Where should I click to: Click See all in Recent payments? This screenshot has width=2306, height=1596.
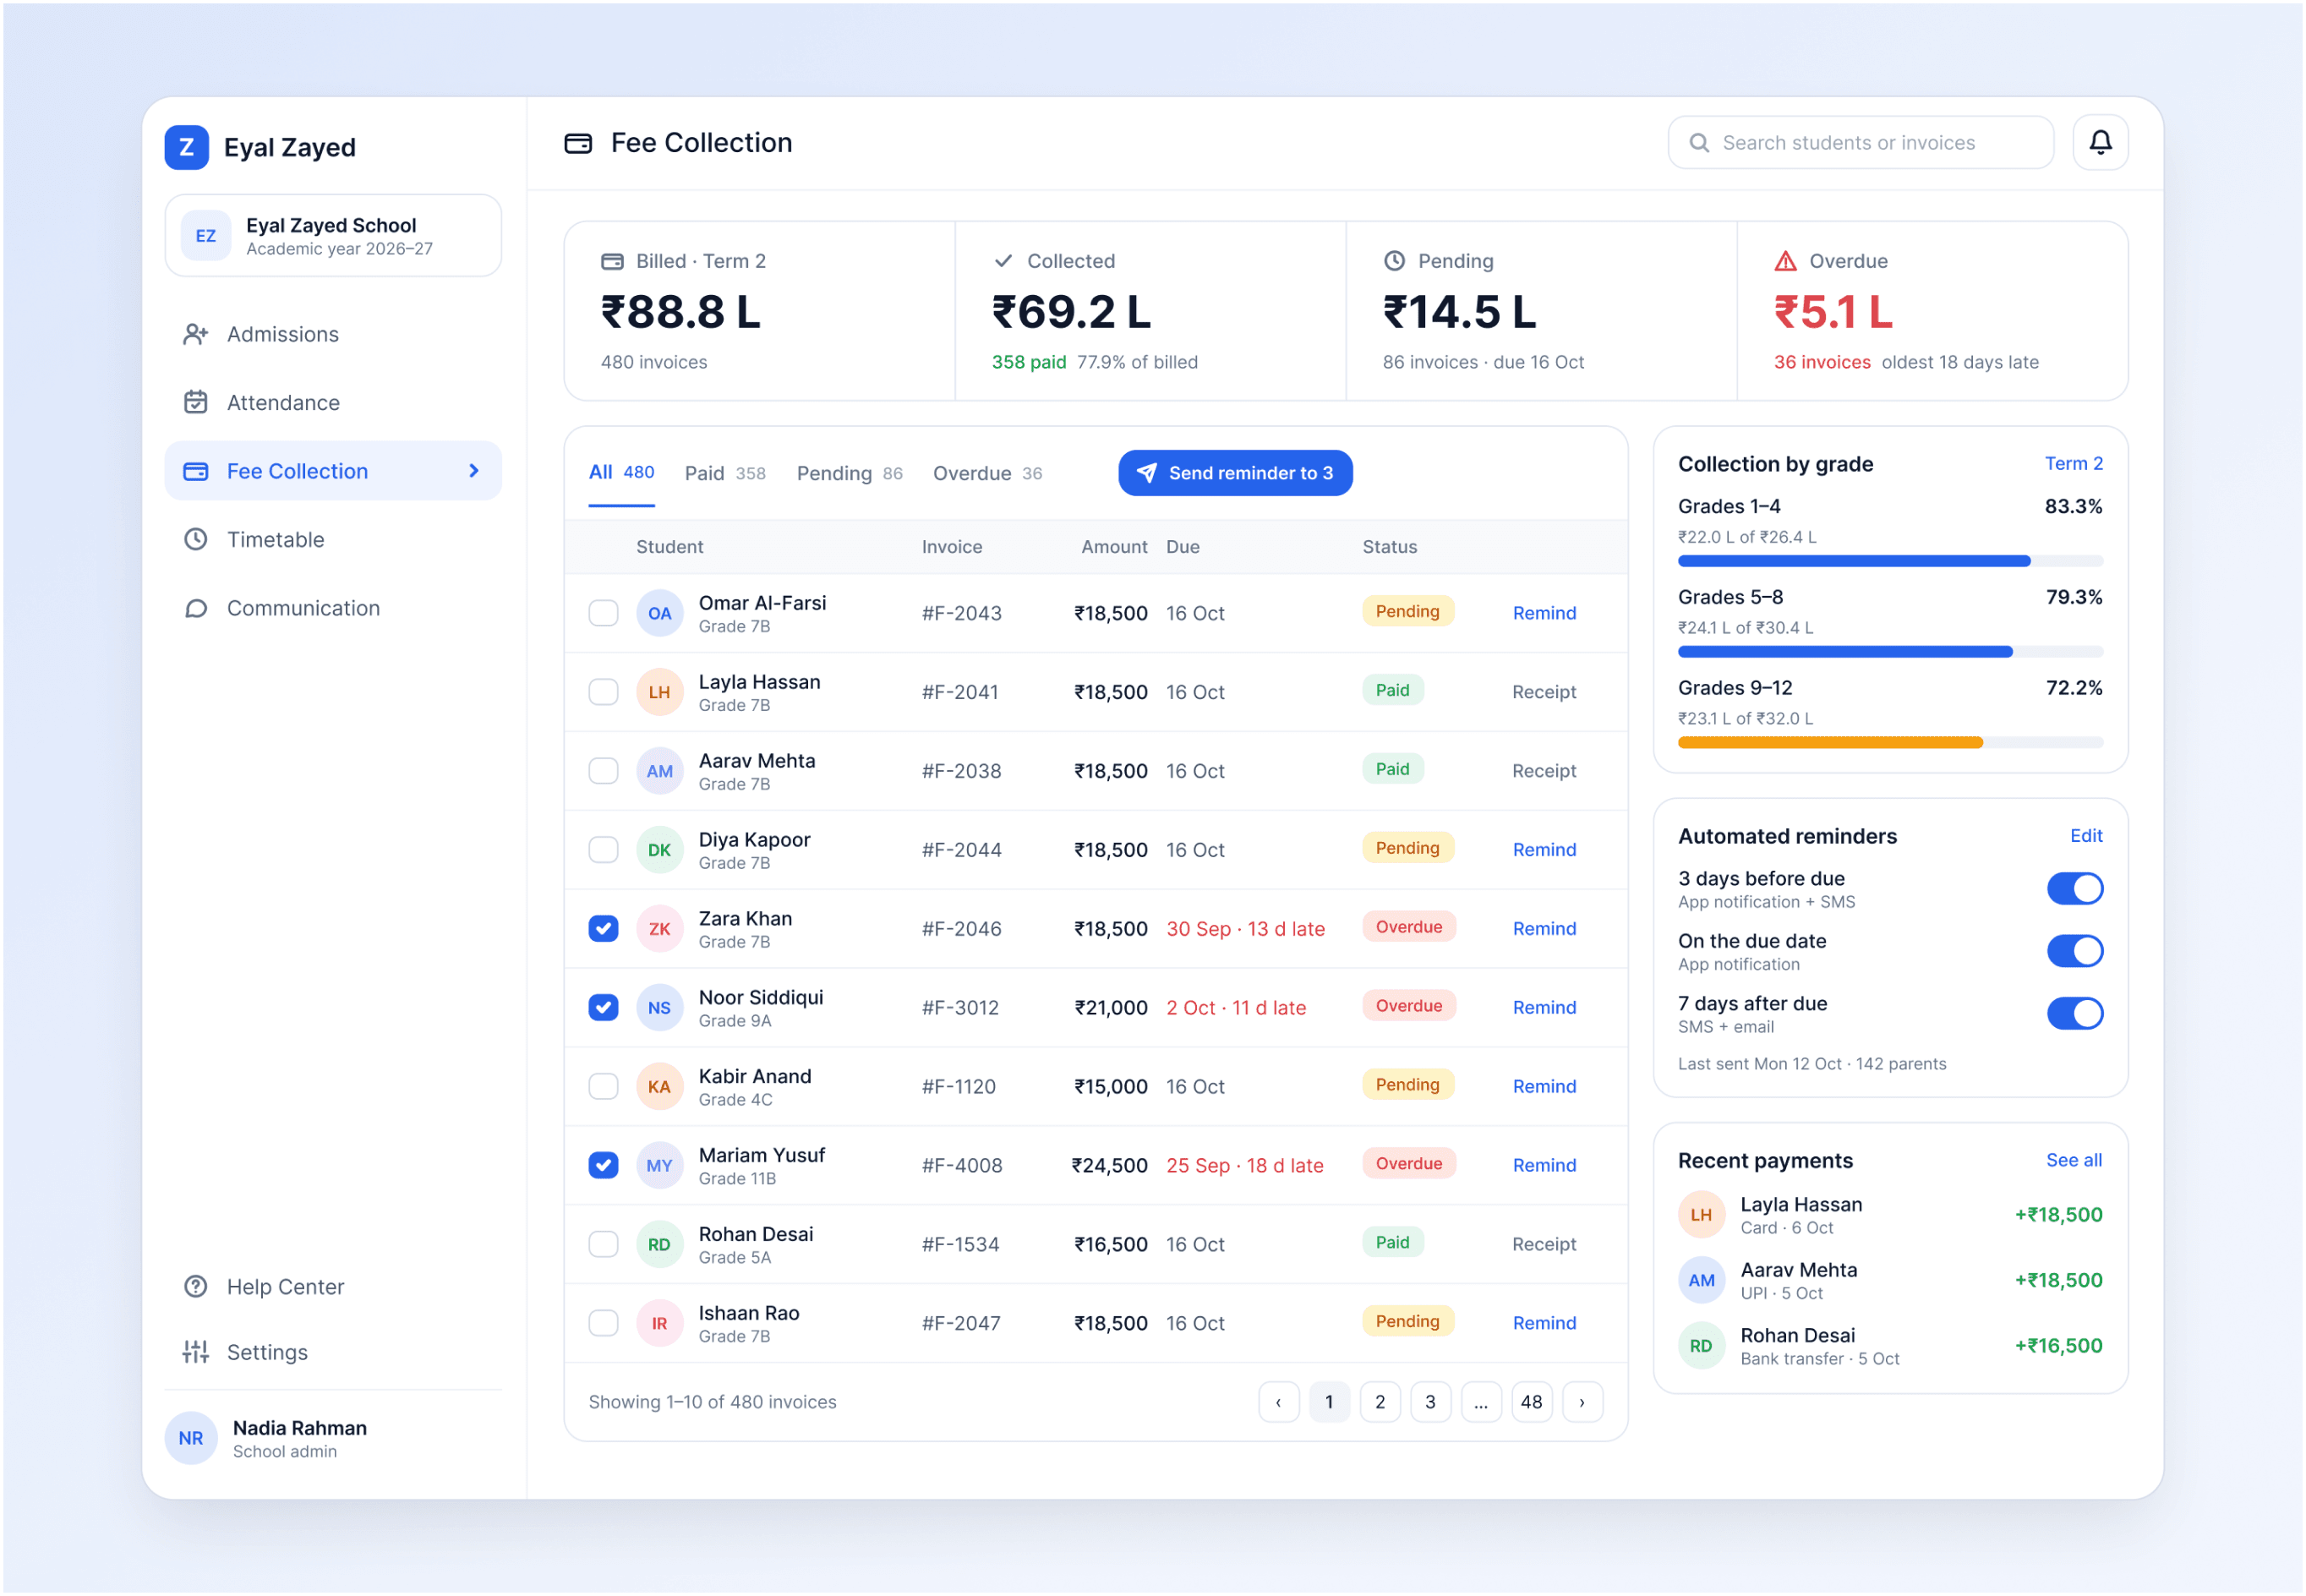[x=2073, y=1160]
